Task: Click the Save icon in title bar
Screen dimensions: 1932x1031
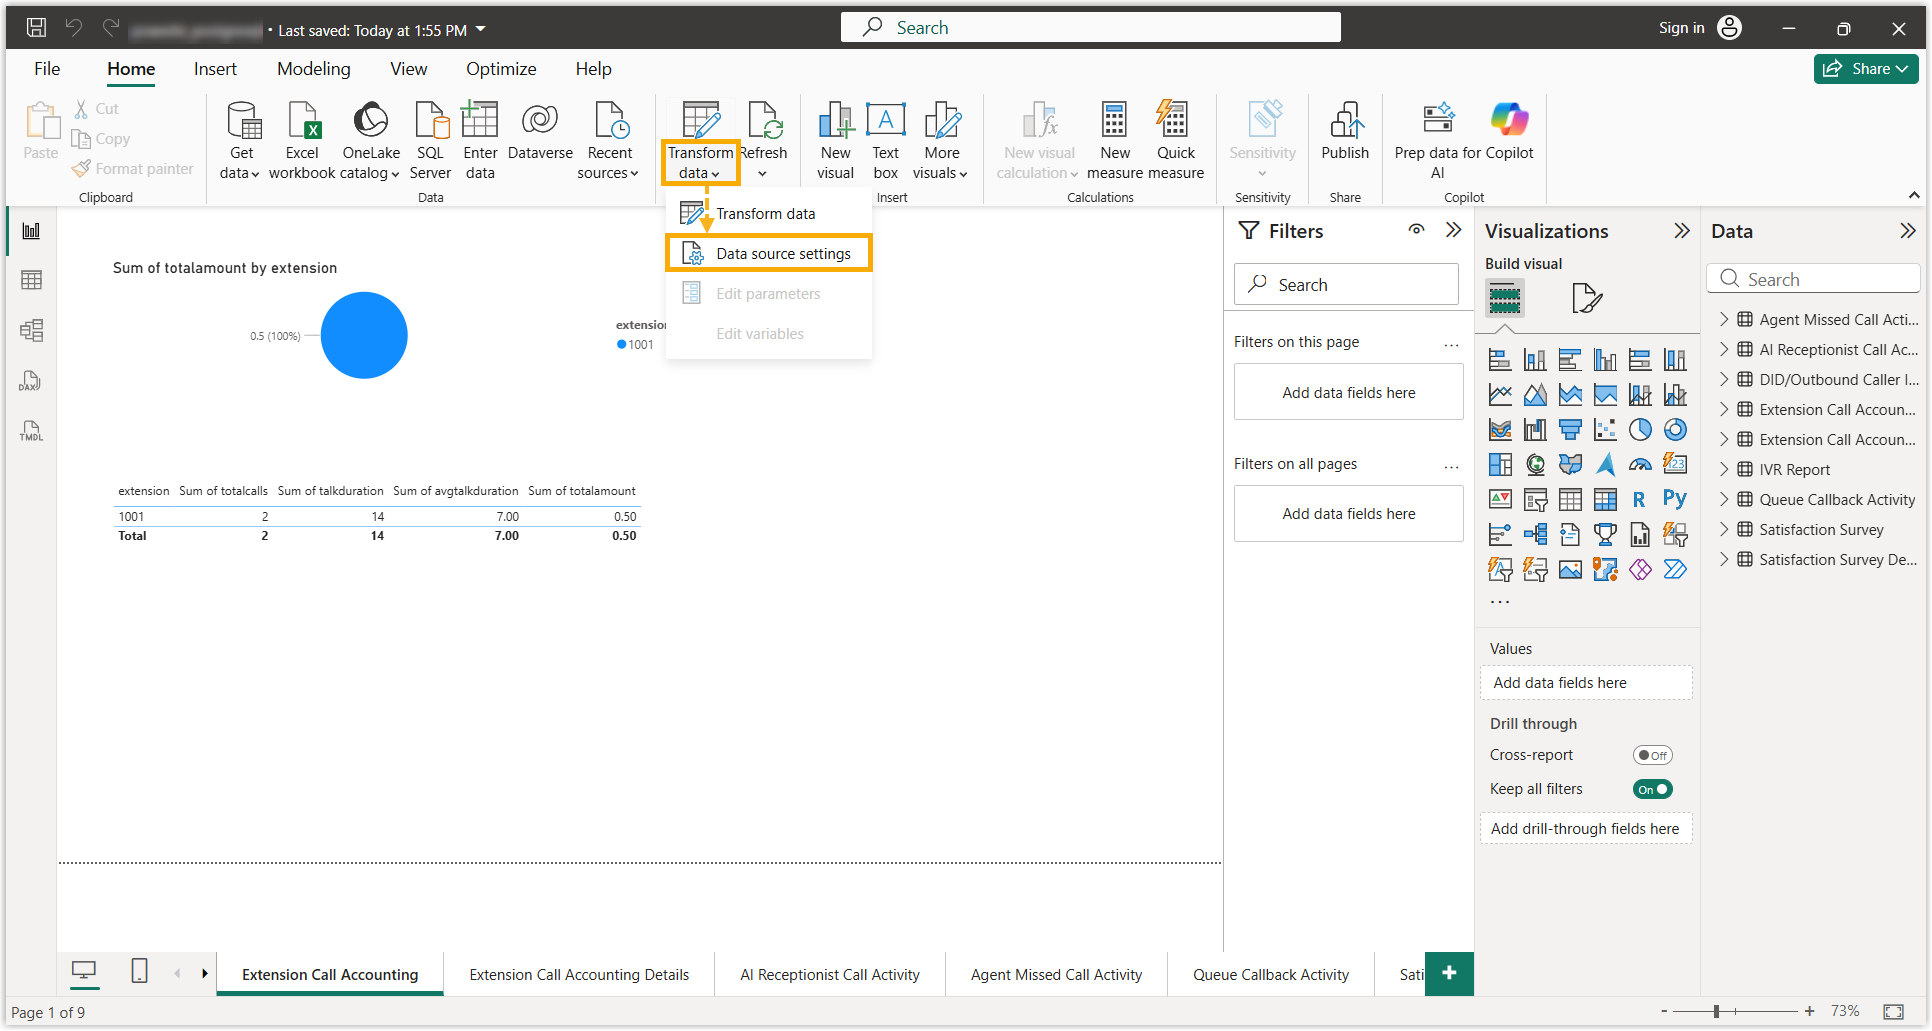Action: click(x=36, y=28)
